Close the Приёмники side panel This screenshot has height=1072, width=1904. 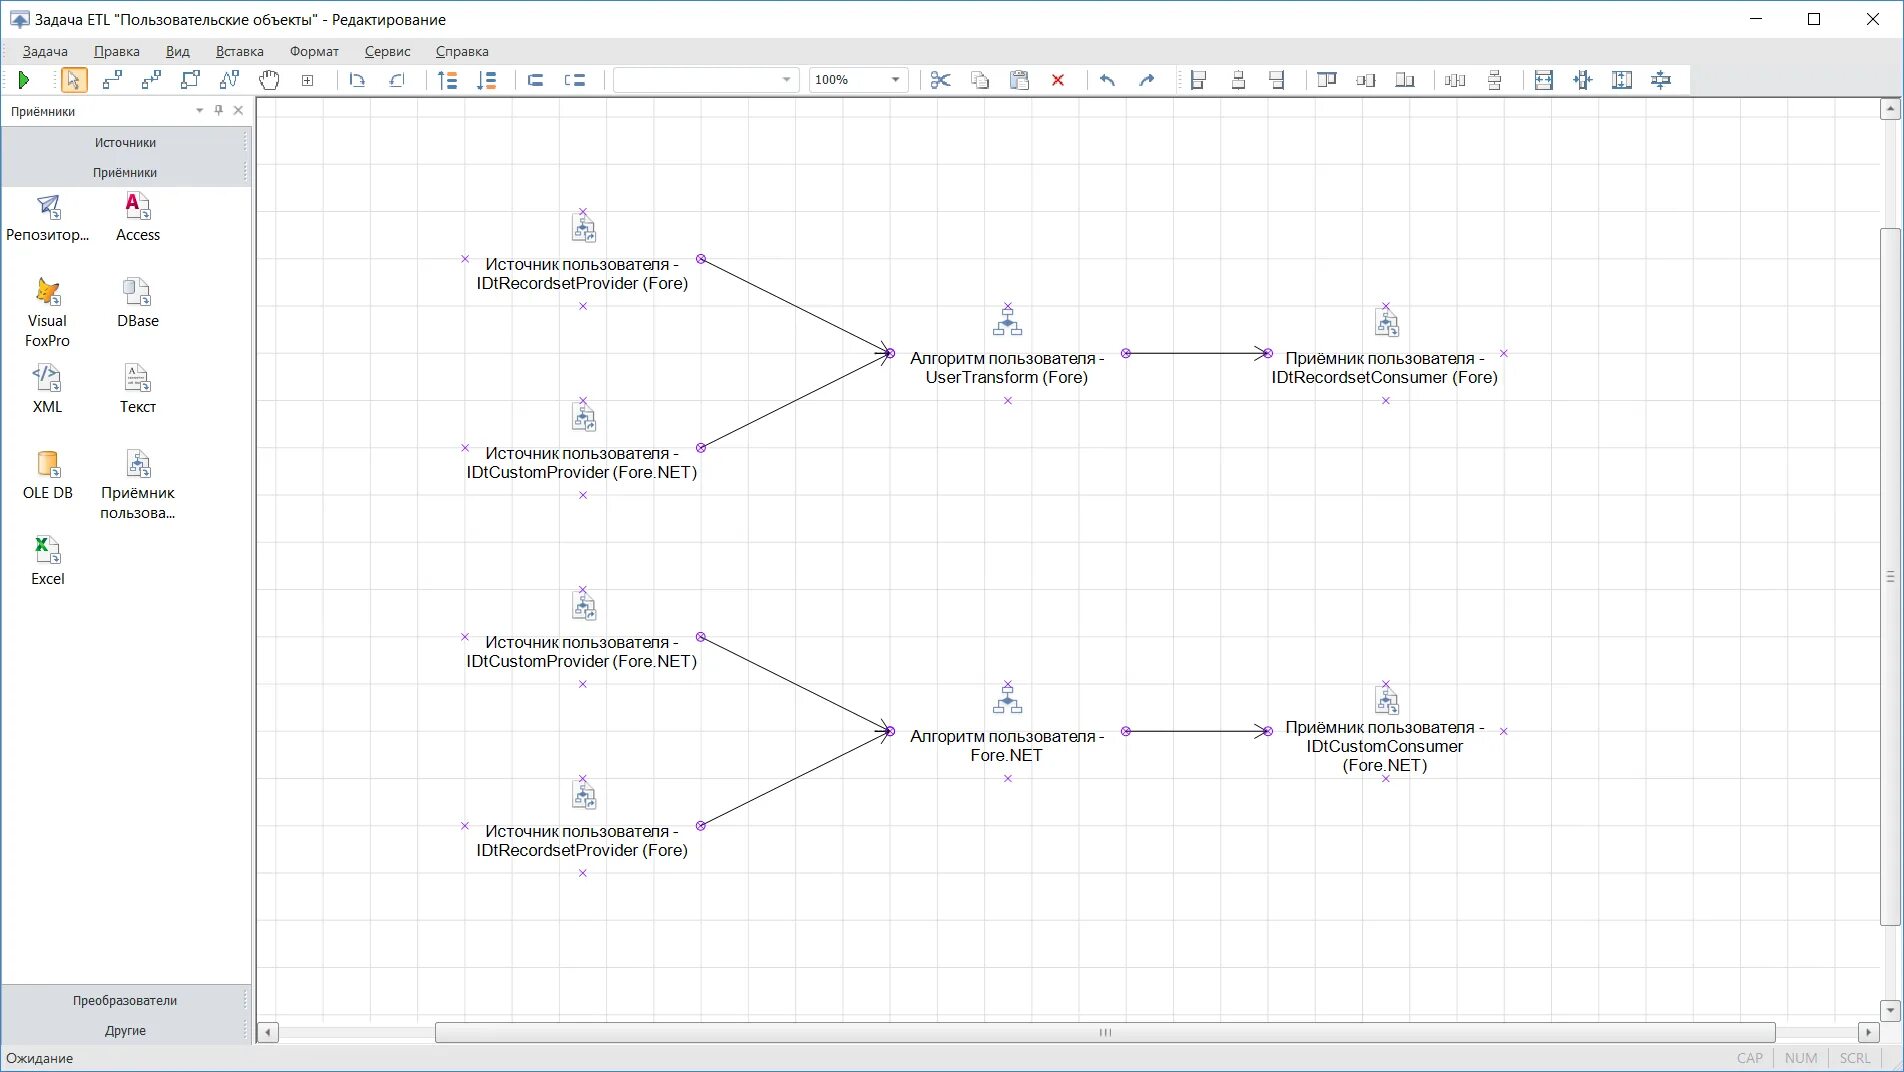(x=238, y=111)
